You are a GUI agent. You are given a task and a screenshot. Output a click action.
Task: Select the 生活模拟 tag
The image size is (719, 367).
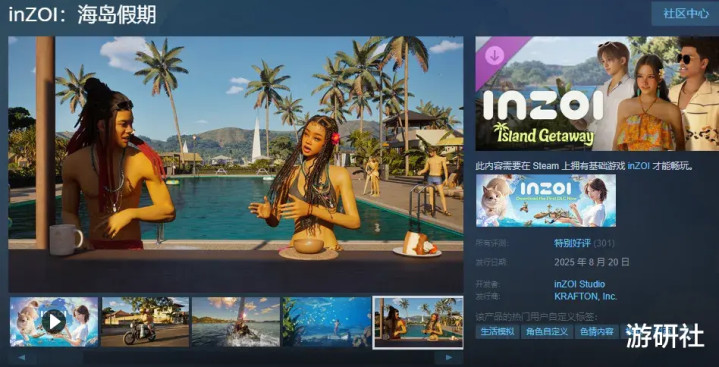pyautogui.click(x=498, y=332)
